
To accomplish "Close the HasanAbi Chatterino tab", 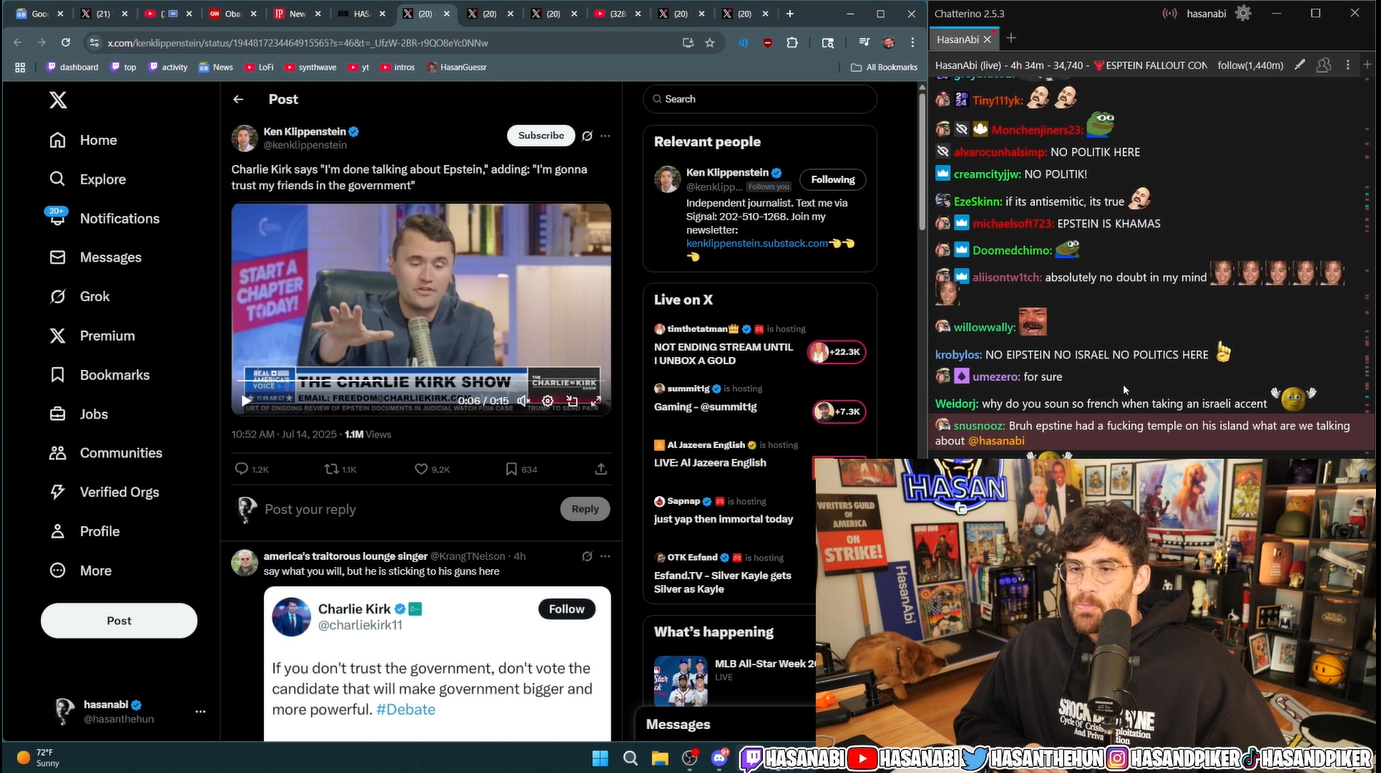I will tap(987, 39).
